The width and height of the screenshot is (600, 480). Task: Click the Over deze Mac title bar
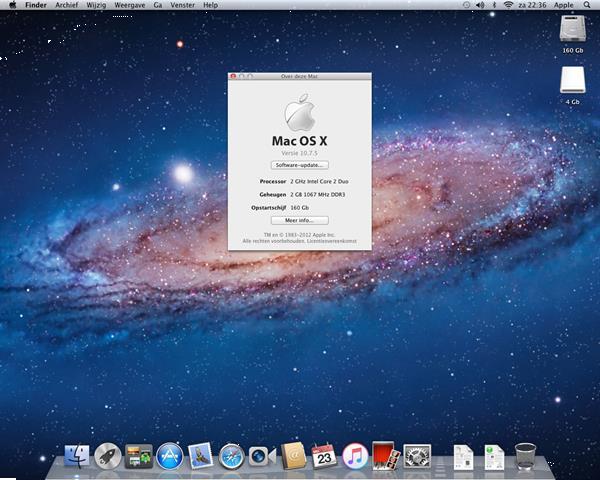300,76
